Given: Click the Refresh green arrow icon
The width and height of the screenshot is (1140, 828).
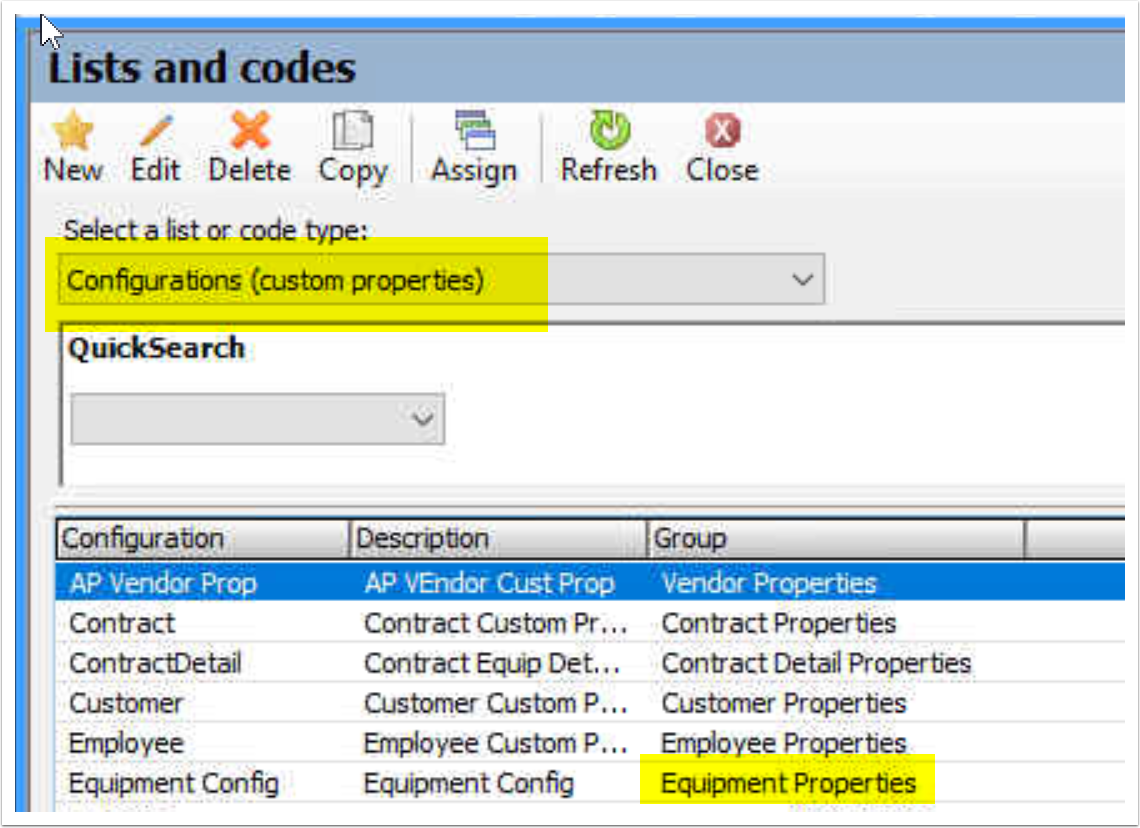Looking at the screenshot, I should pos(609,130).
